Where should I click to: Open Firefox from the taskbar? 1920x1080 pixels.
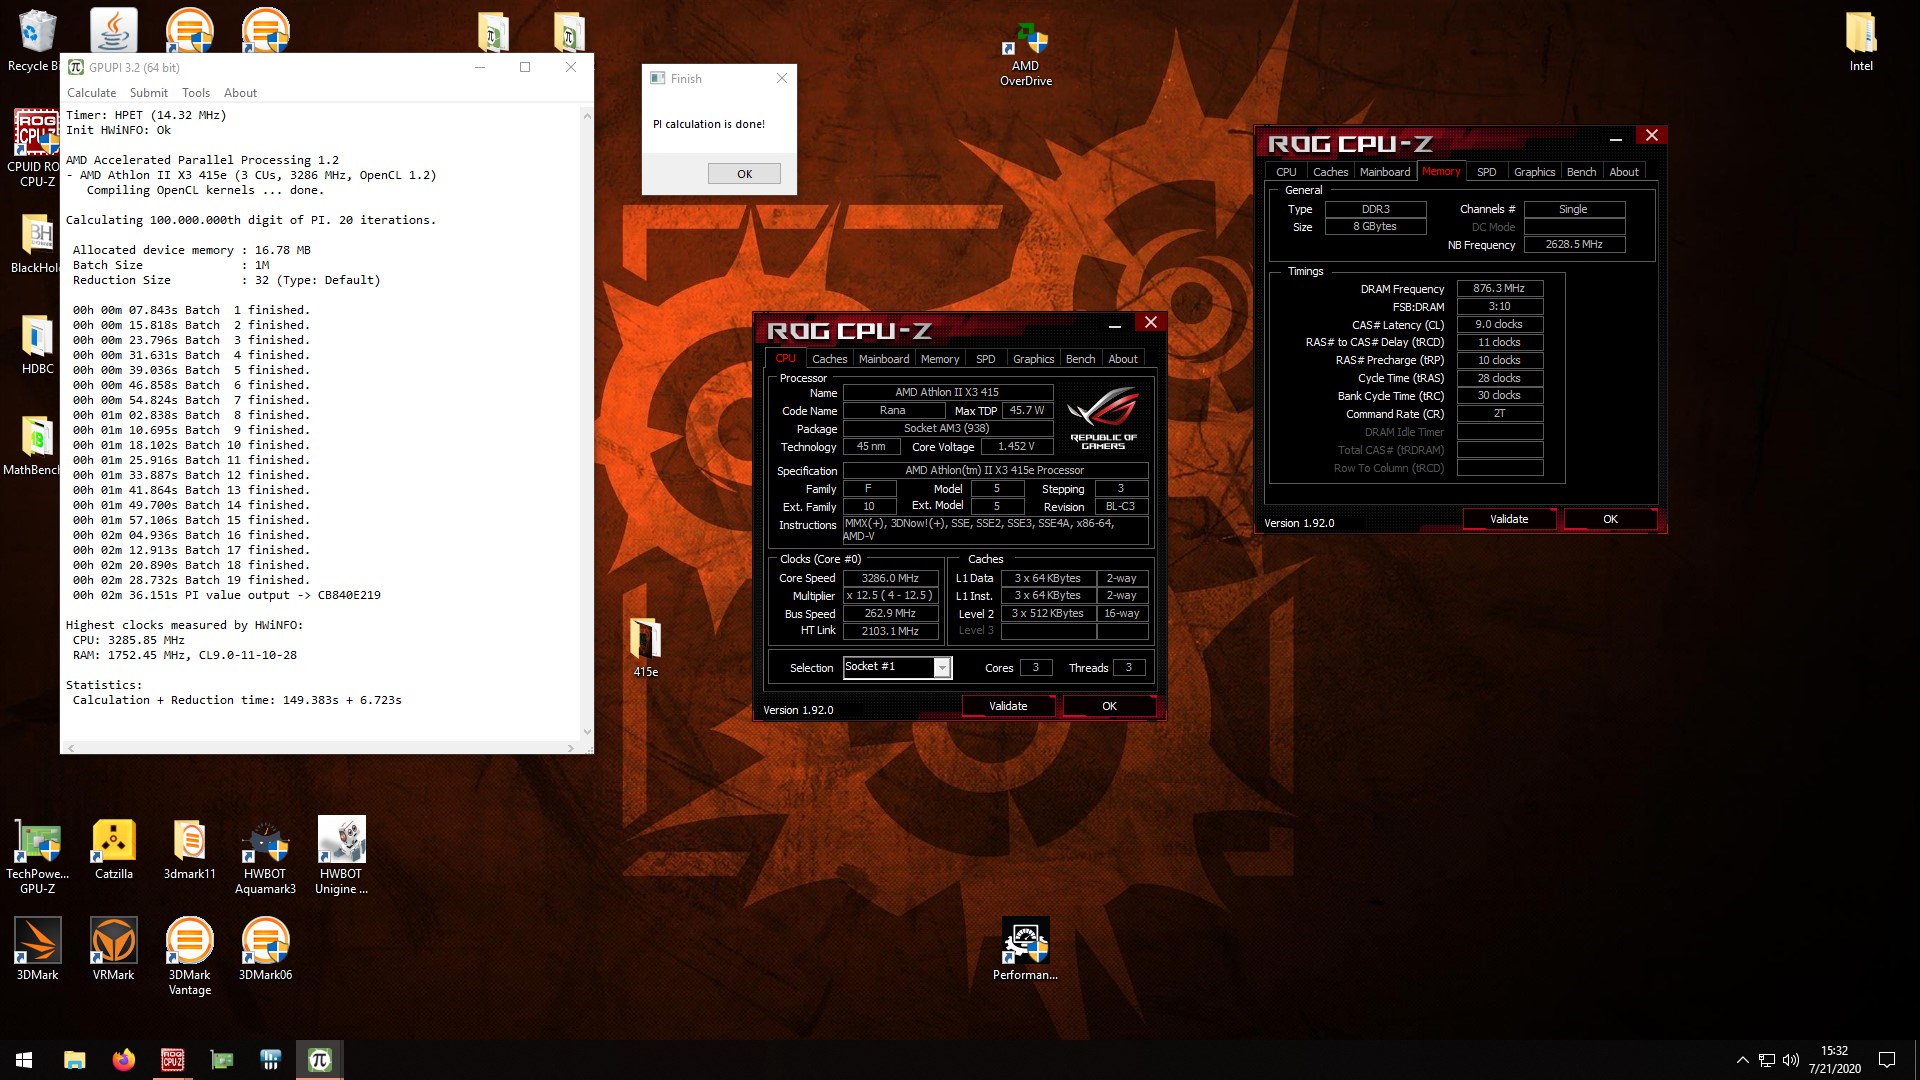(x=123, y=1060)
